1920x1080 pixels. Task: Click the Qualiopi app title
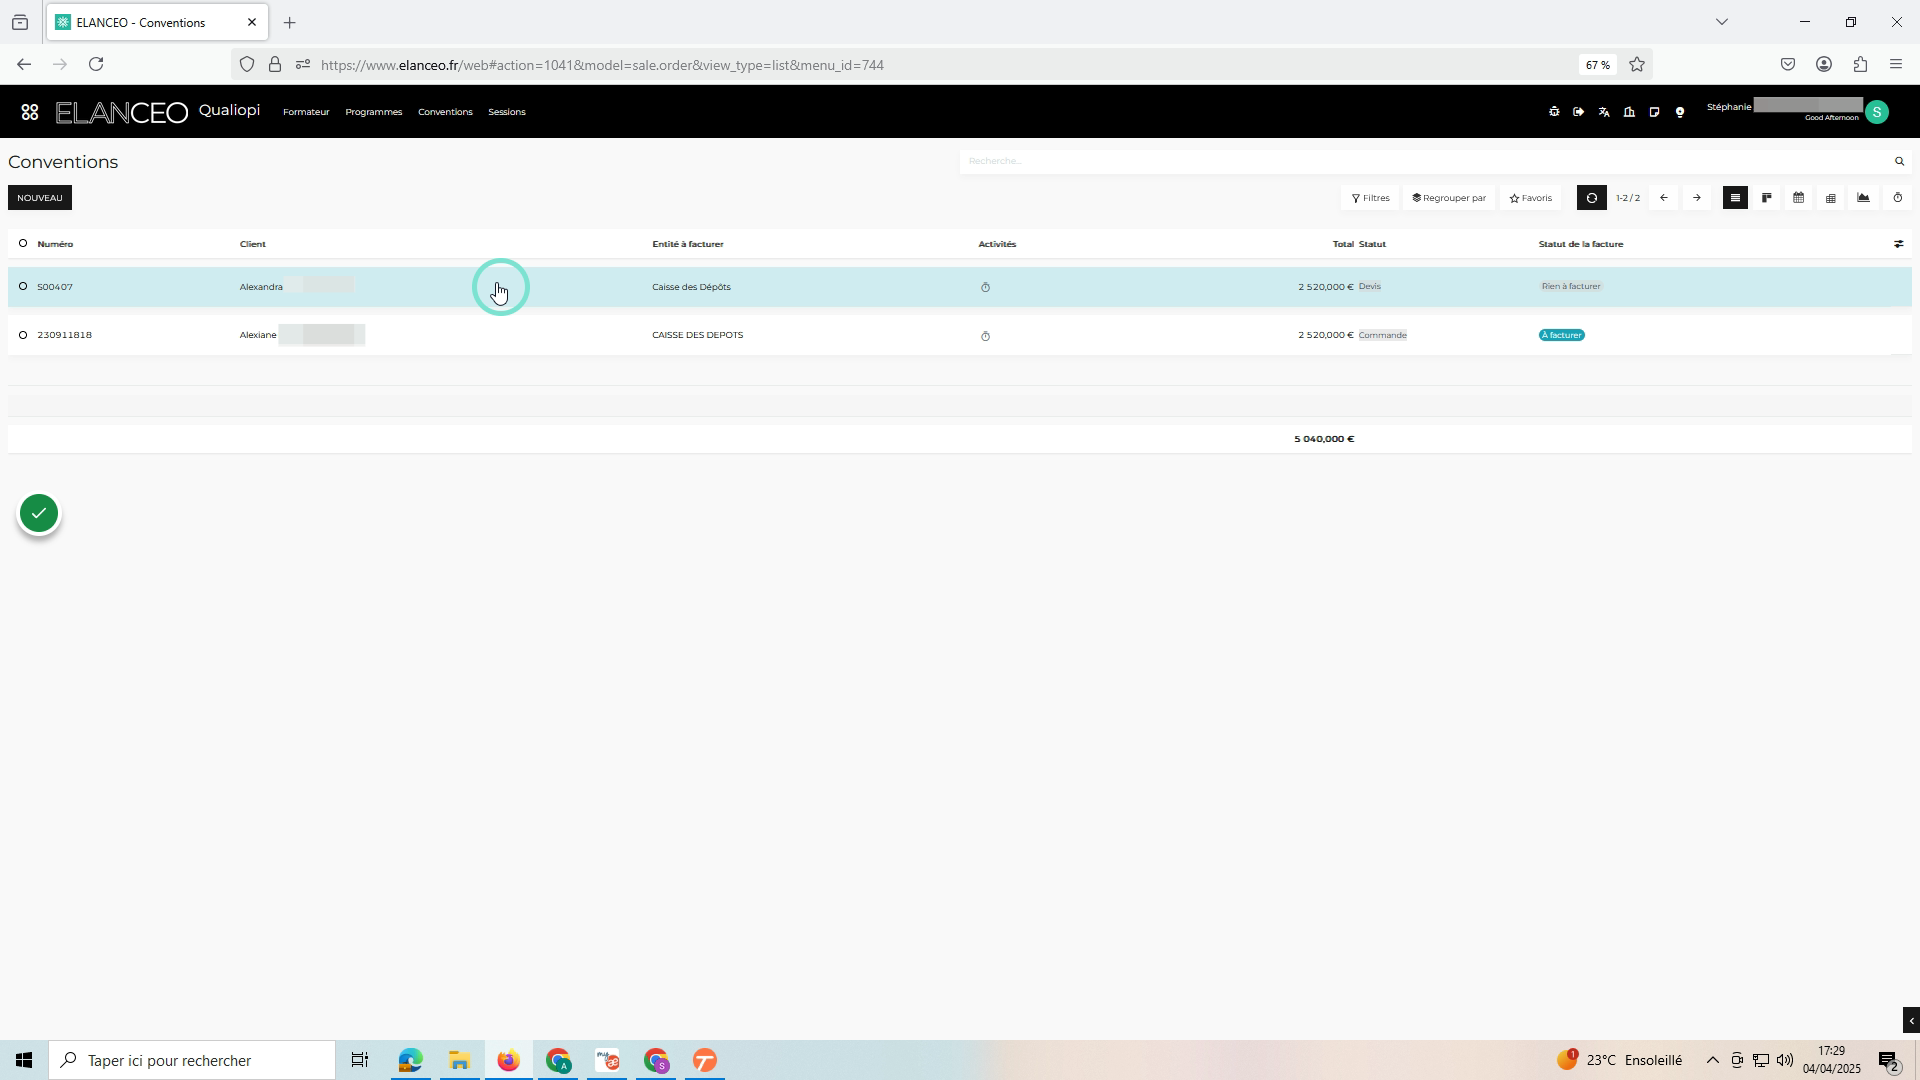click(x=229, y=110)
